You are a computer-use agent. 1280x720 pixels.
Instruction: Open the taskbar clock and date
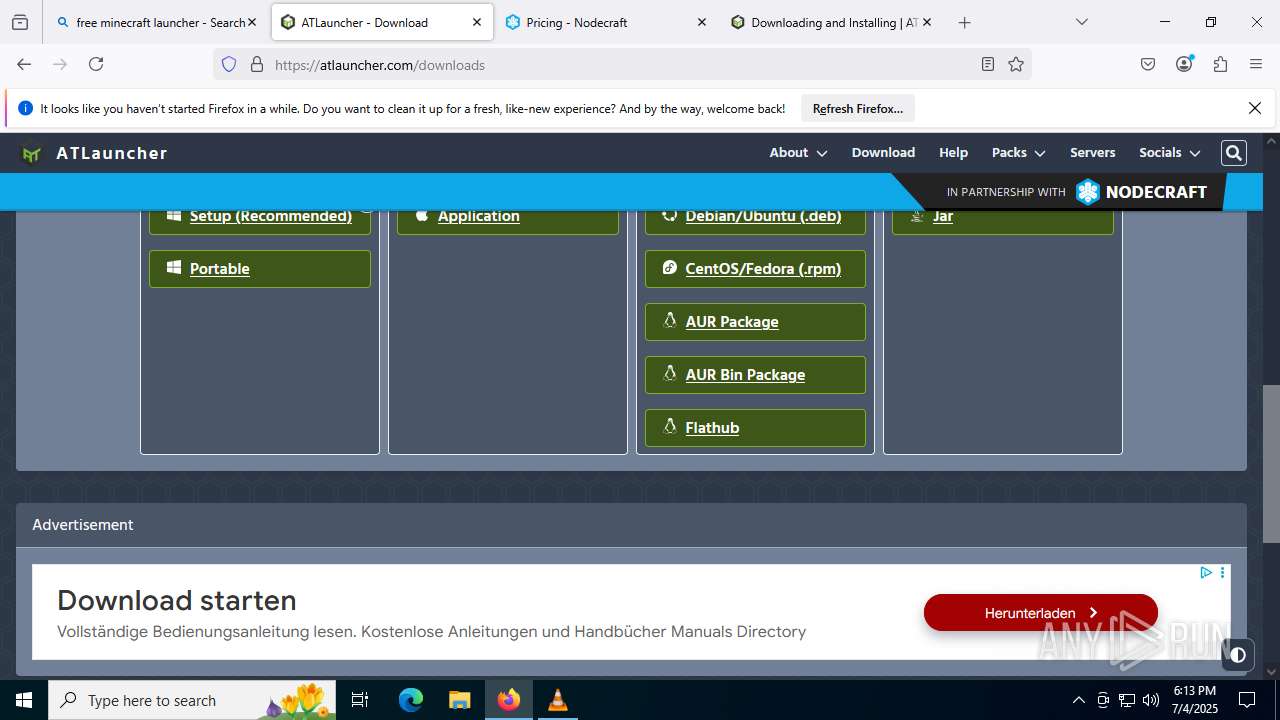pos(1195,700)
